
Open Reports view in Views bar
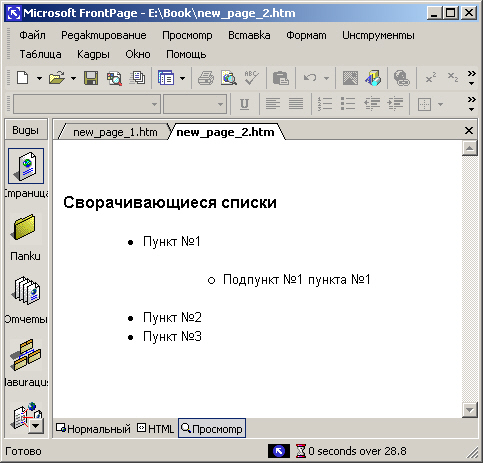point(26,300)
